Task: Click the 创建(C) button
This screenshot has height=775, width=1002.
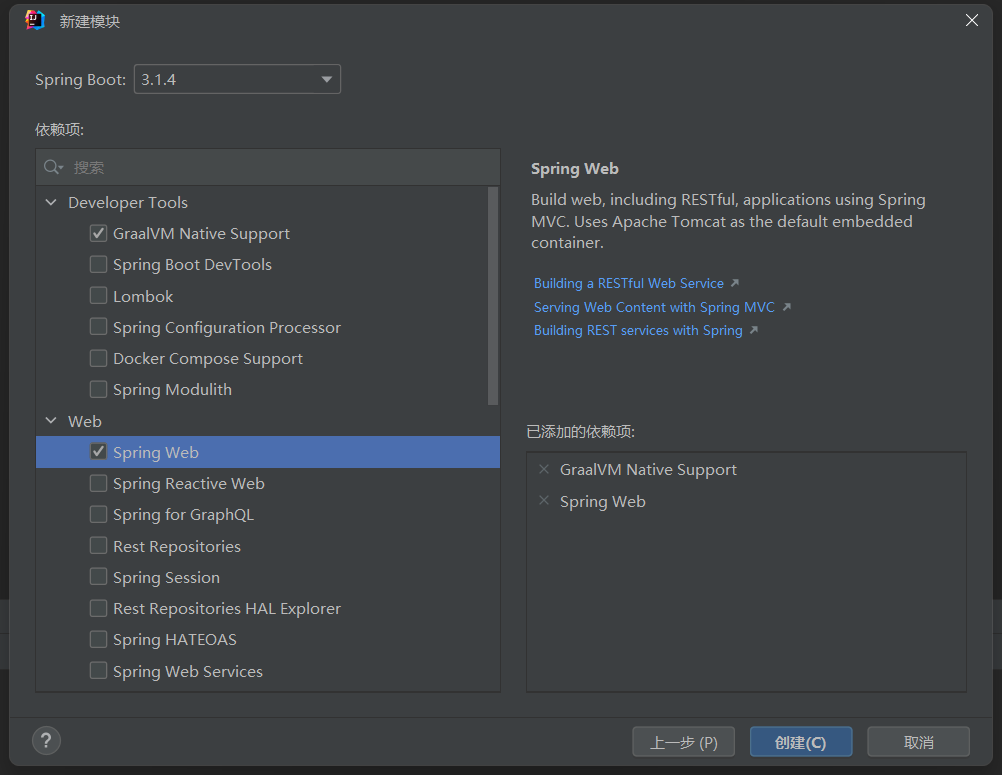Action: (800, 741)
